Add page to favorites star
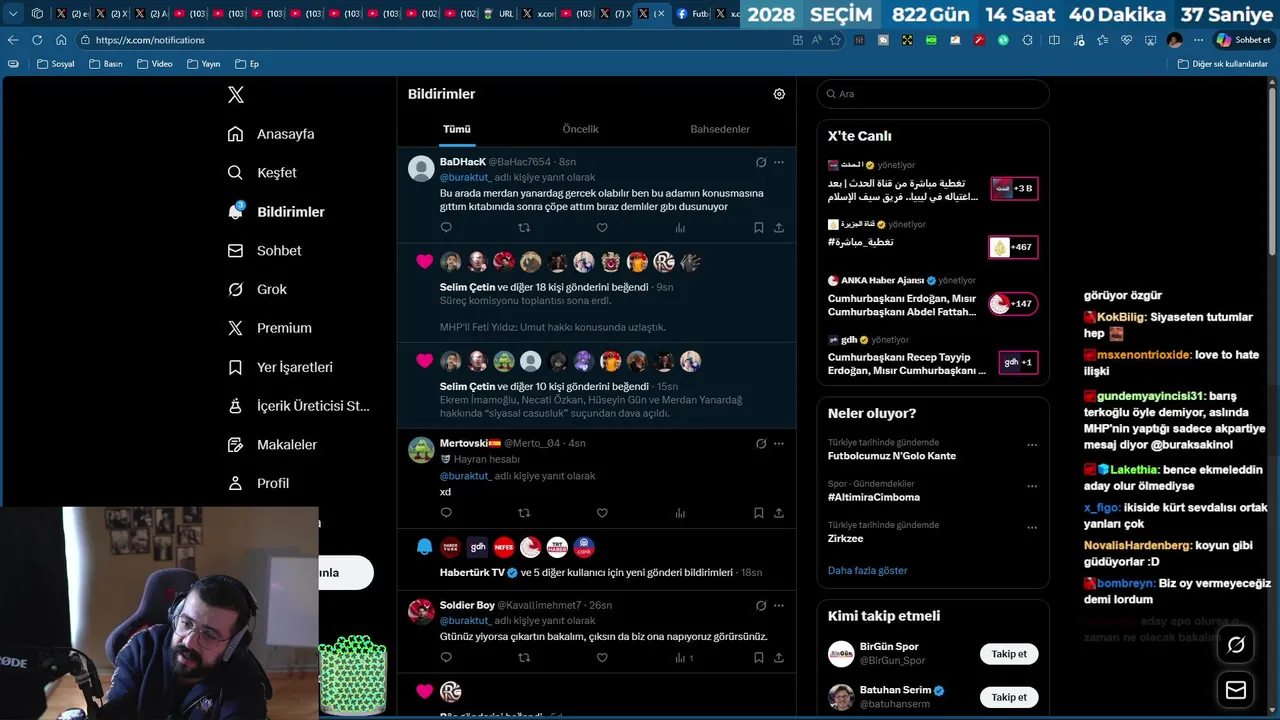 [x=835, y=40]
